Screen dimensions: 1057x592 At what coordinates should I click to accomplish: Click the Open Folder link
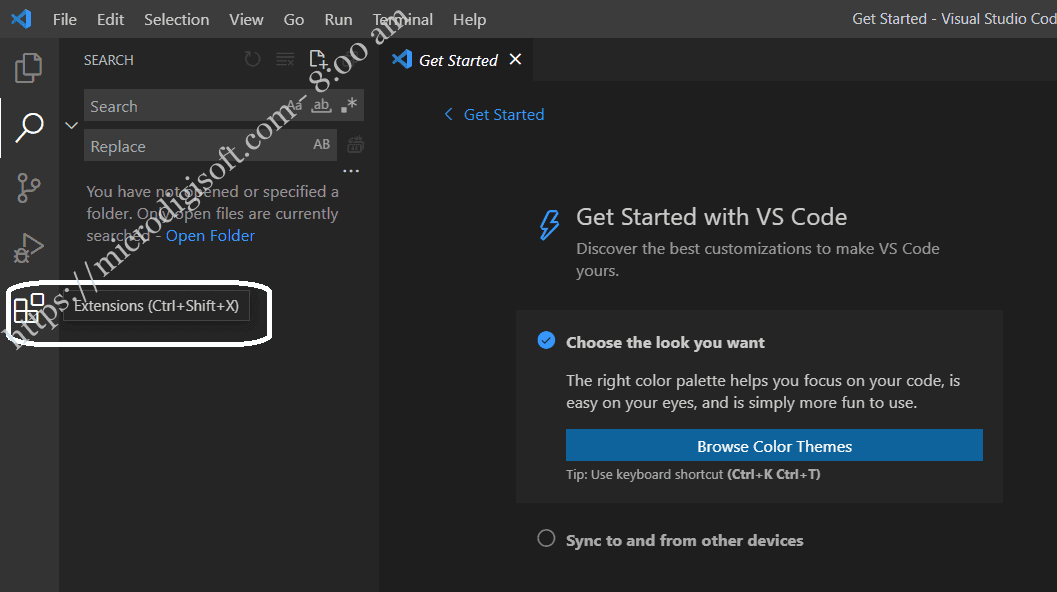click(210, 235)
